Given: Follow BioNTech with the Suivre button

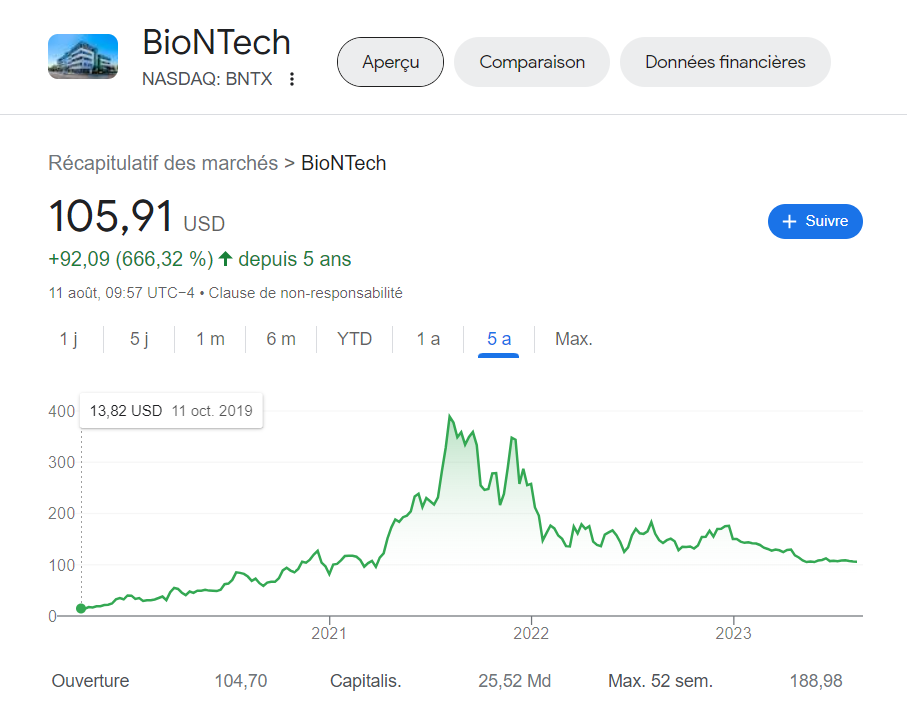Looking at the screenshot, I should [x=815, y=222].
